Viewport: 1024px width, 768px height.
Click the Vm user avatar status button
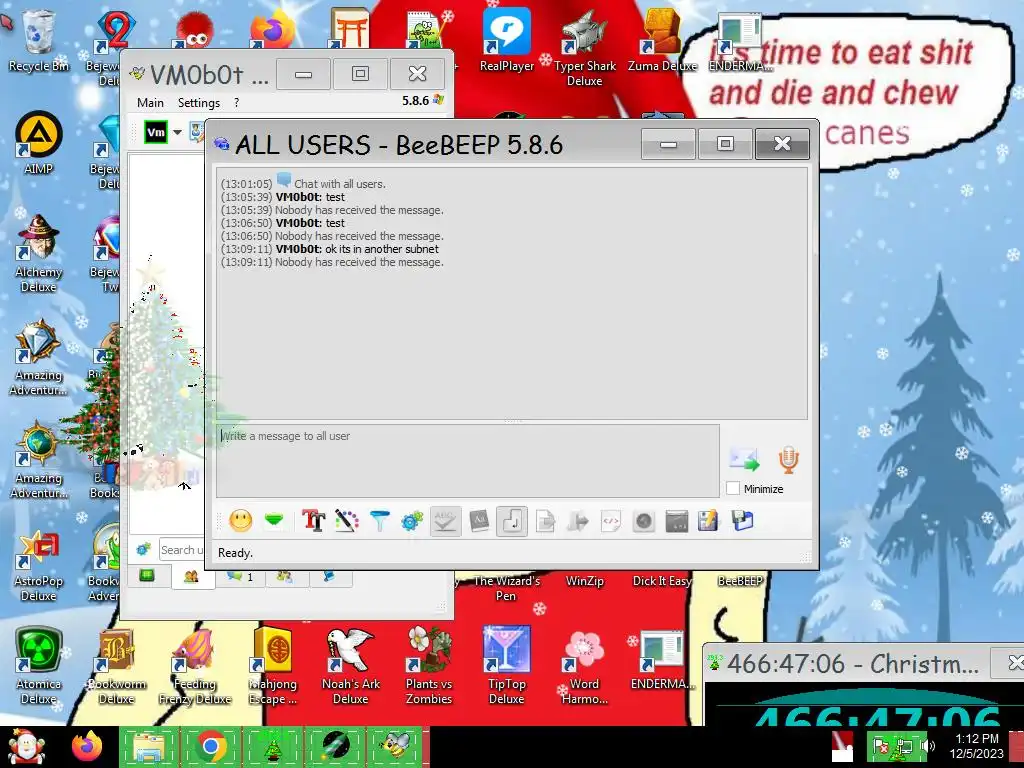click(x=155, y=132)
